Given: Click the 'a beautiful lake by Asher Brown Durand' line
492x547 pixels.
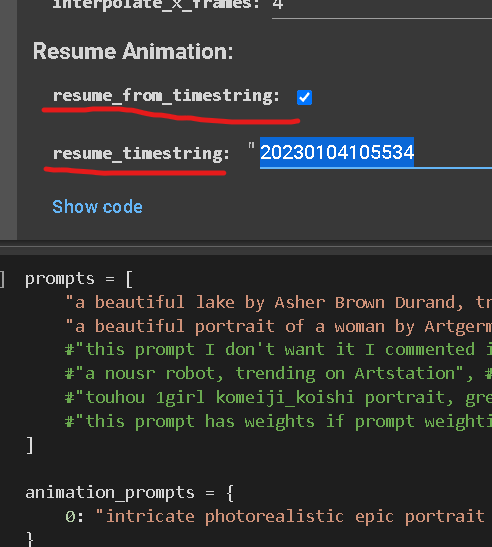Looking at the screenshot, I should tap(278, 302).
